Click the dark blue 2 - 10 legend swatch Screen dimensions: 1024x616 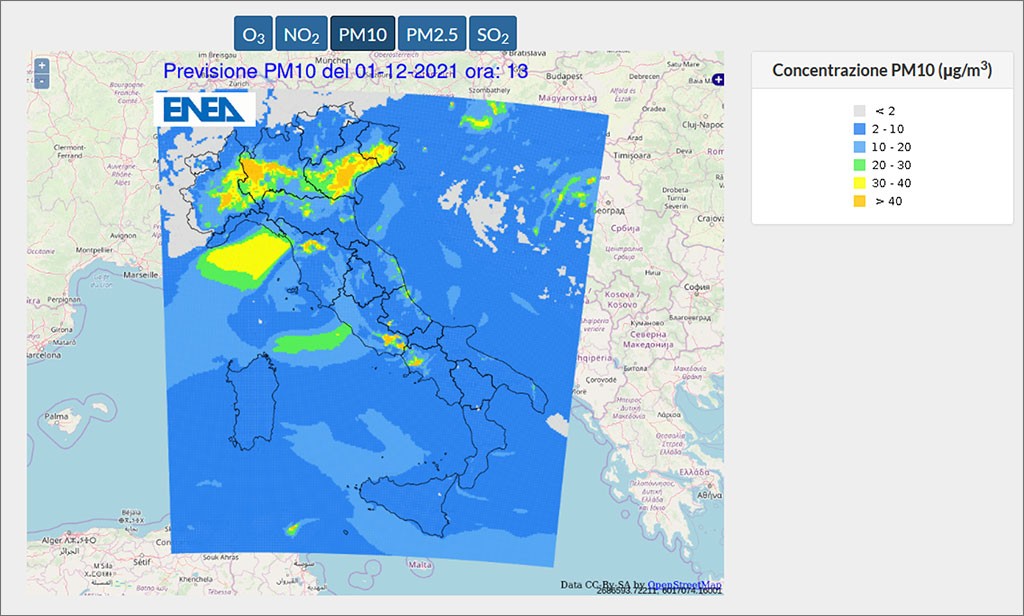click(859, 129)
